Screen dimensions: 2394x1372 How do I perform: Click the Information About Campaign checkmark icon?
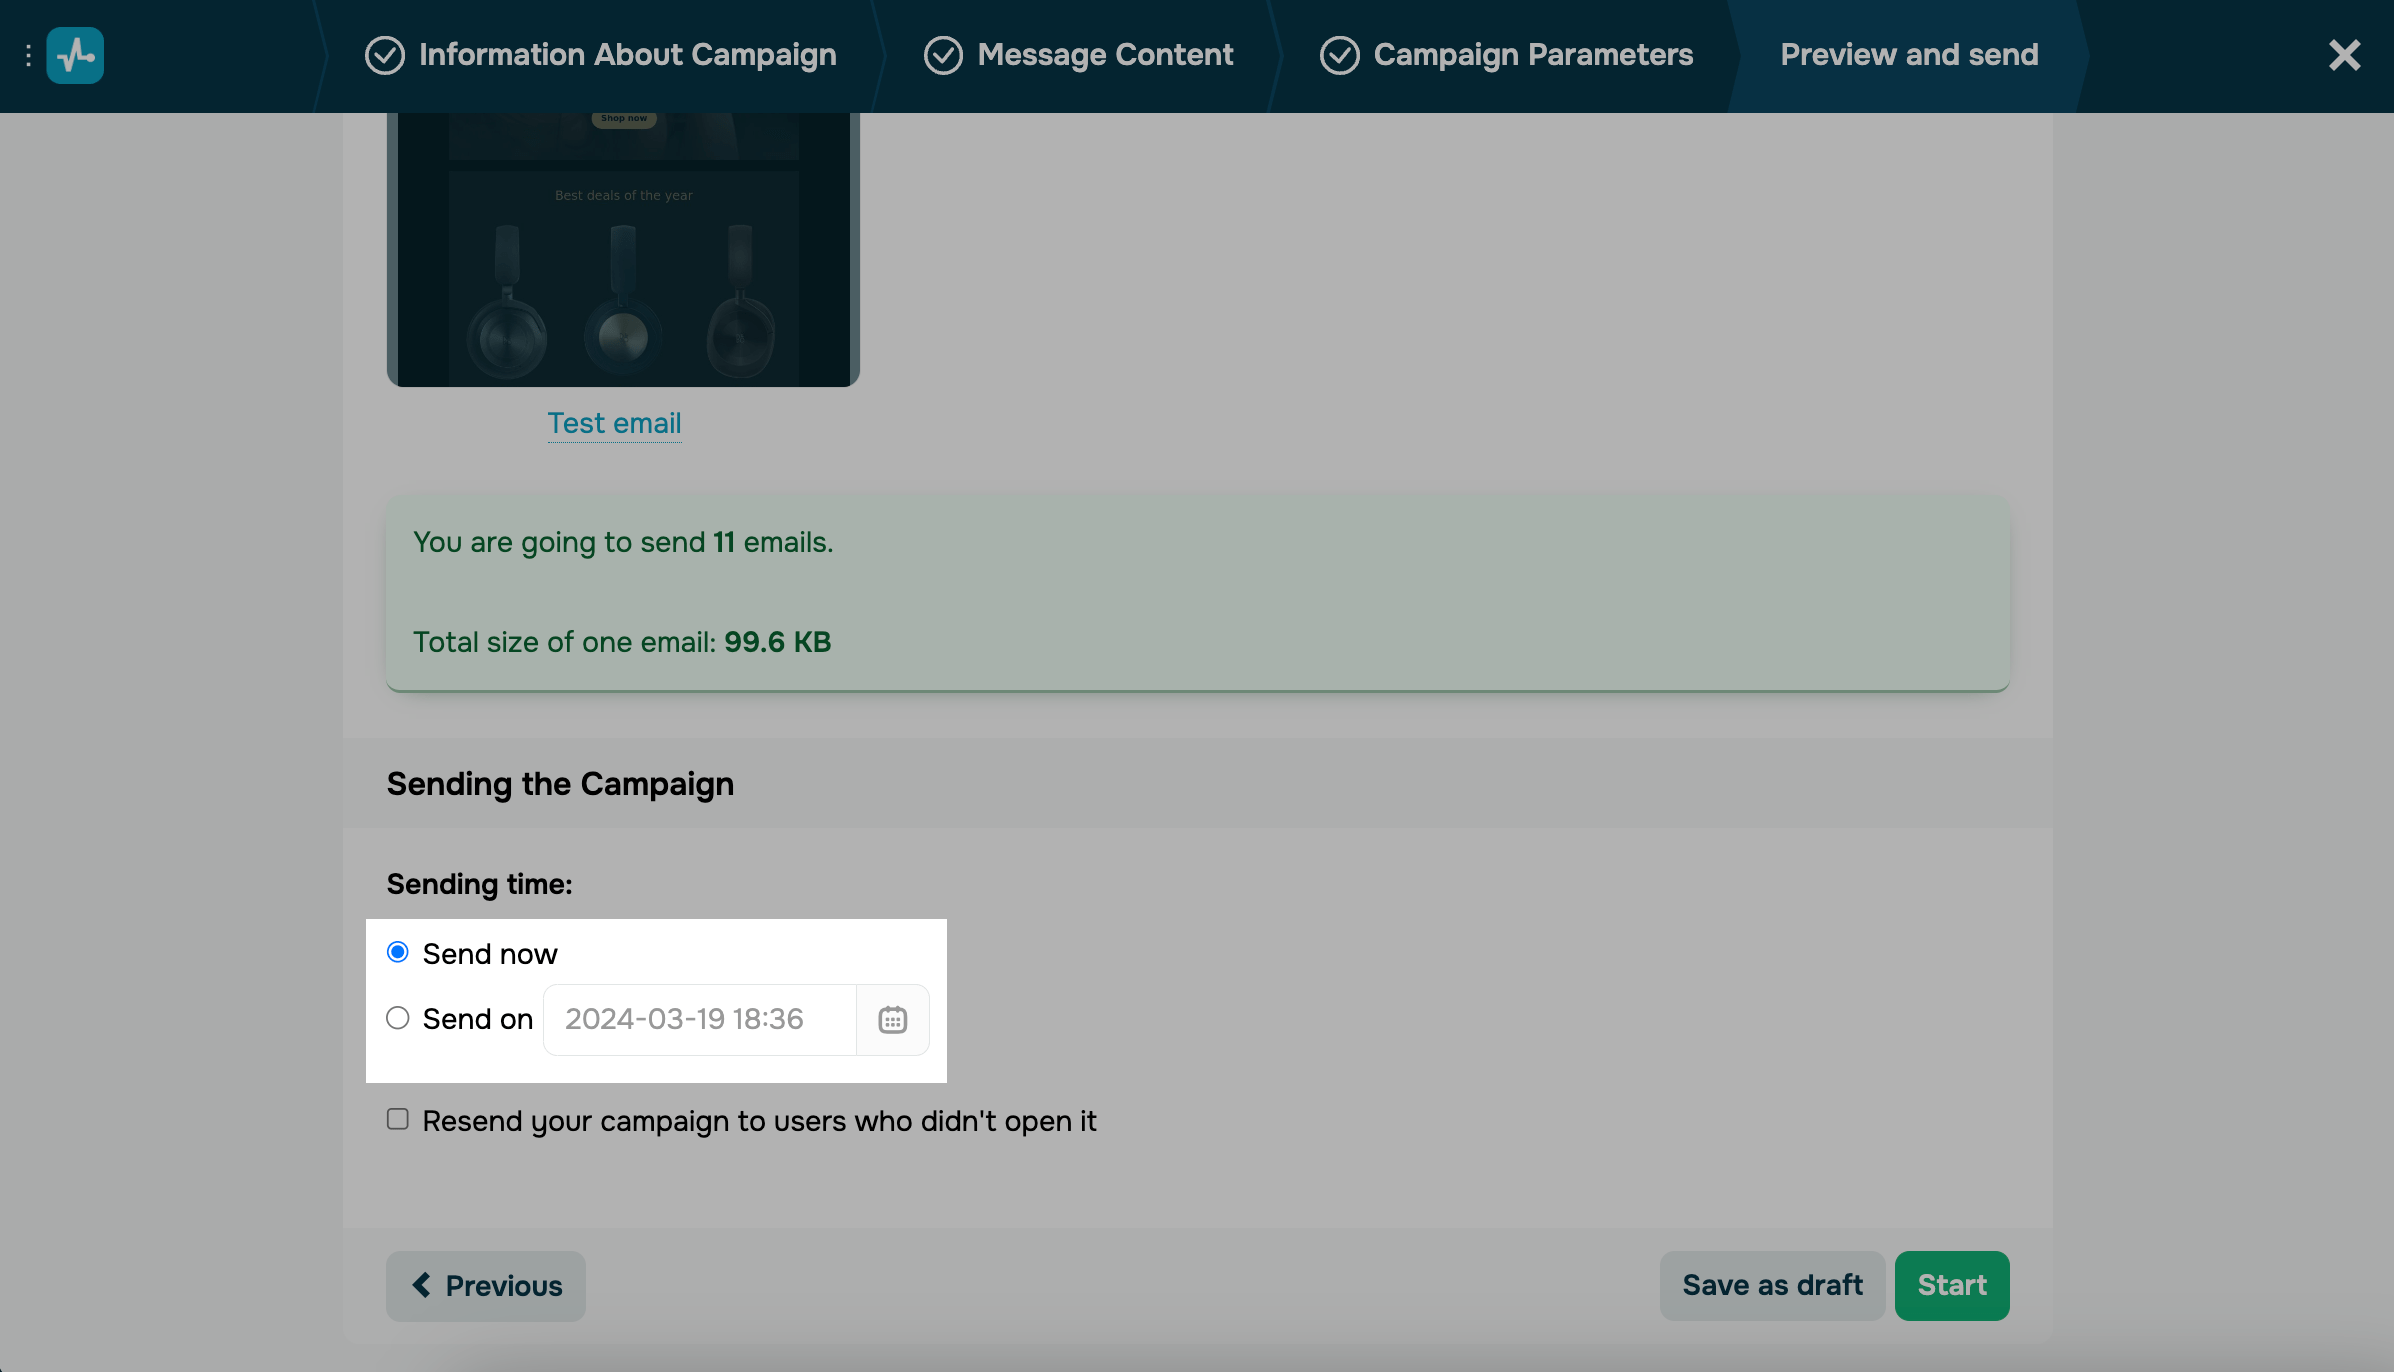click(385, 55)
